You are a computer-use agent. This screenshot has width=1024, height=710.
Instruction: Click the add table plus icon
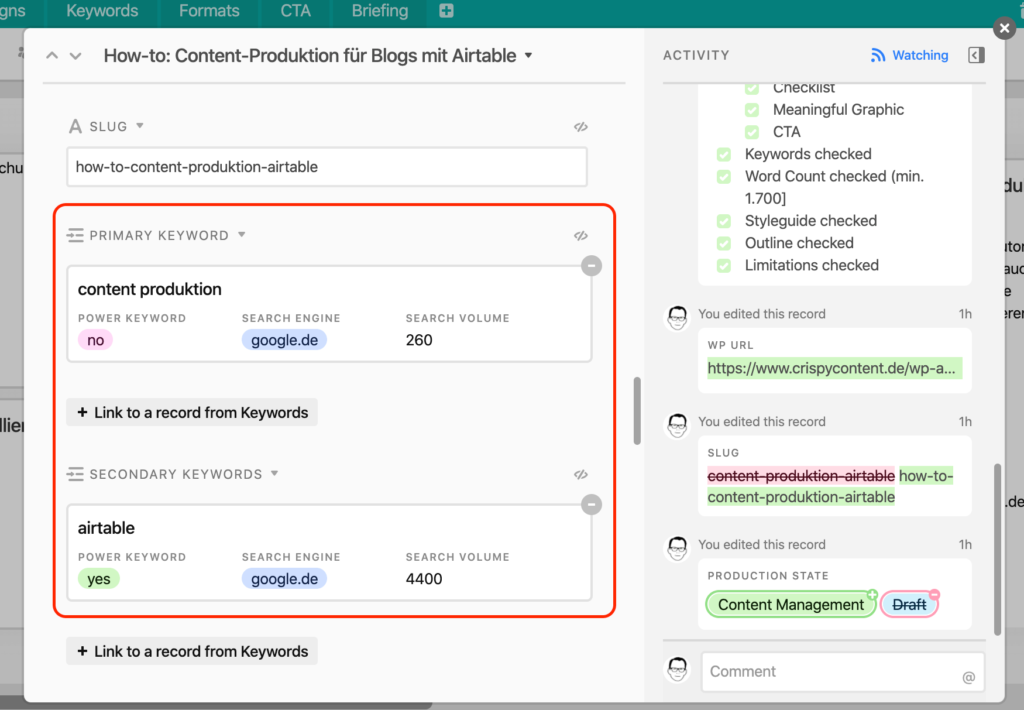click(446, 10)
